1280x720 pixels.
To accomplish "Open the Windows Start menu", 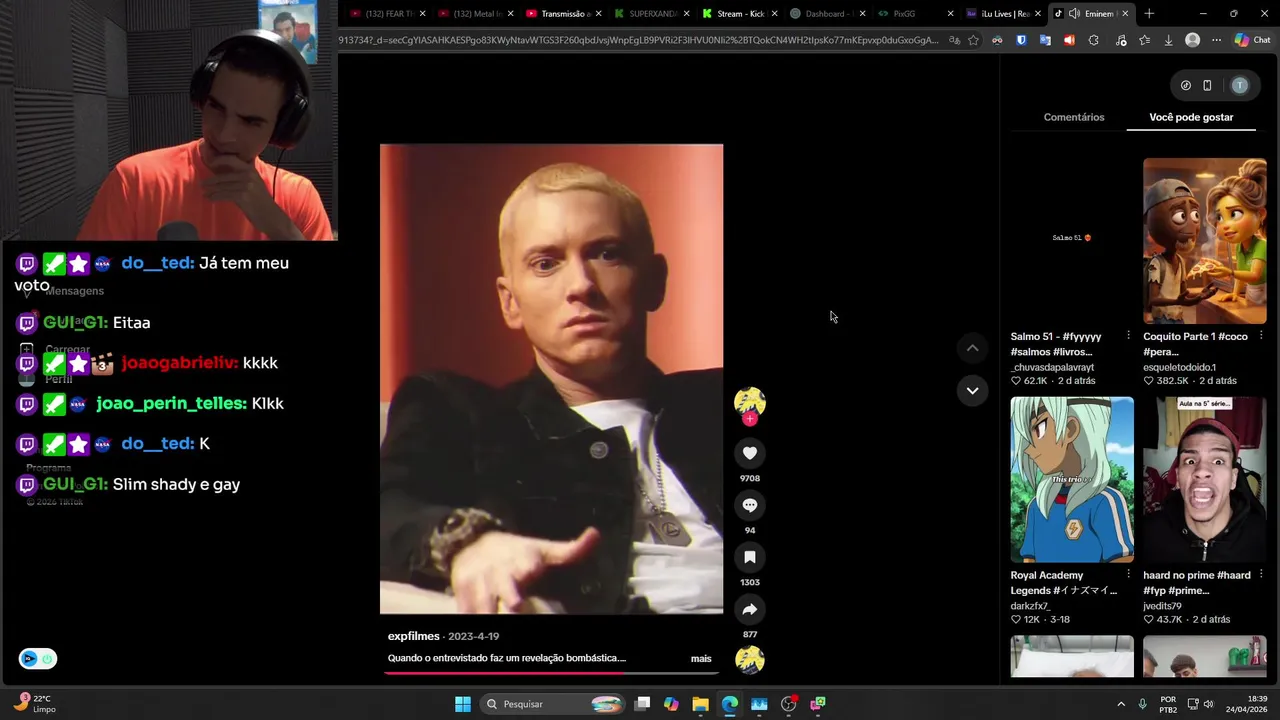I will pos(463,704).
